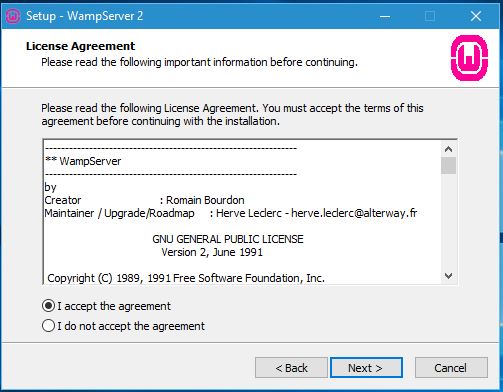Click the "Maintainer / Upgrade/Roadmap" label
503x392 pixels.
click(x=119, y=213)
